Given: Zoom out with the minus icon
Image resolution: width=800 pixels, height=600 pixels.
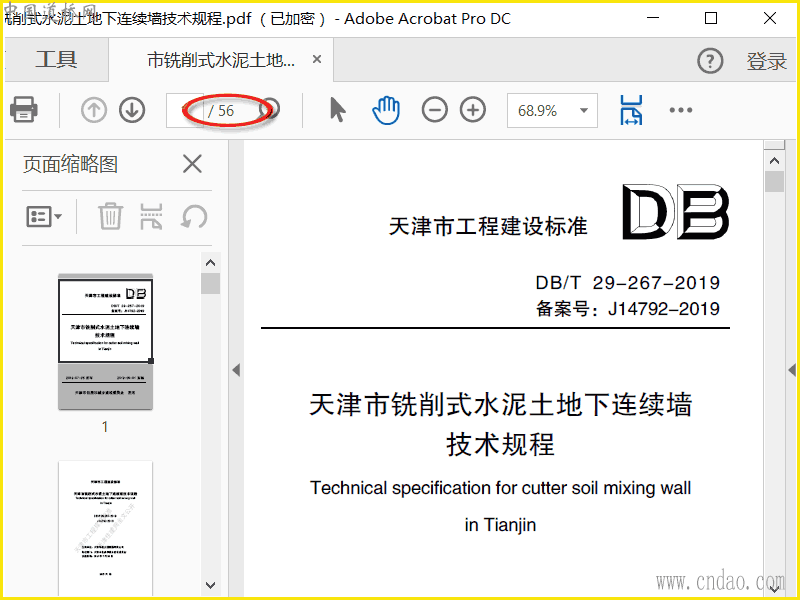Looking at the screenshot, I should click(435, 110).
